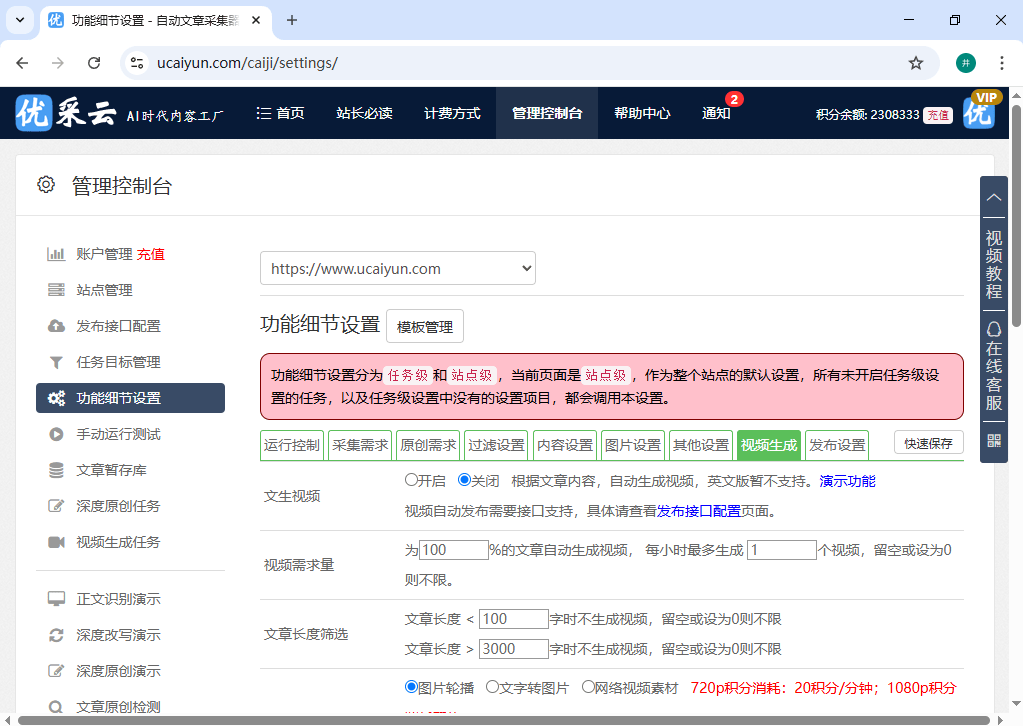Select 文字转图片 text-to-image option
Viewport: 1023px width, 726px height.
(x=491, y=687)
